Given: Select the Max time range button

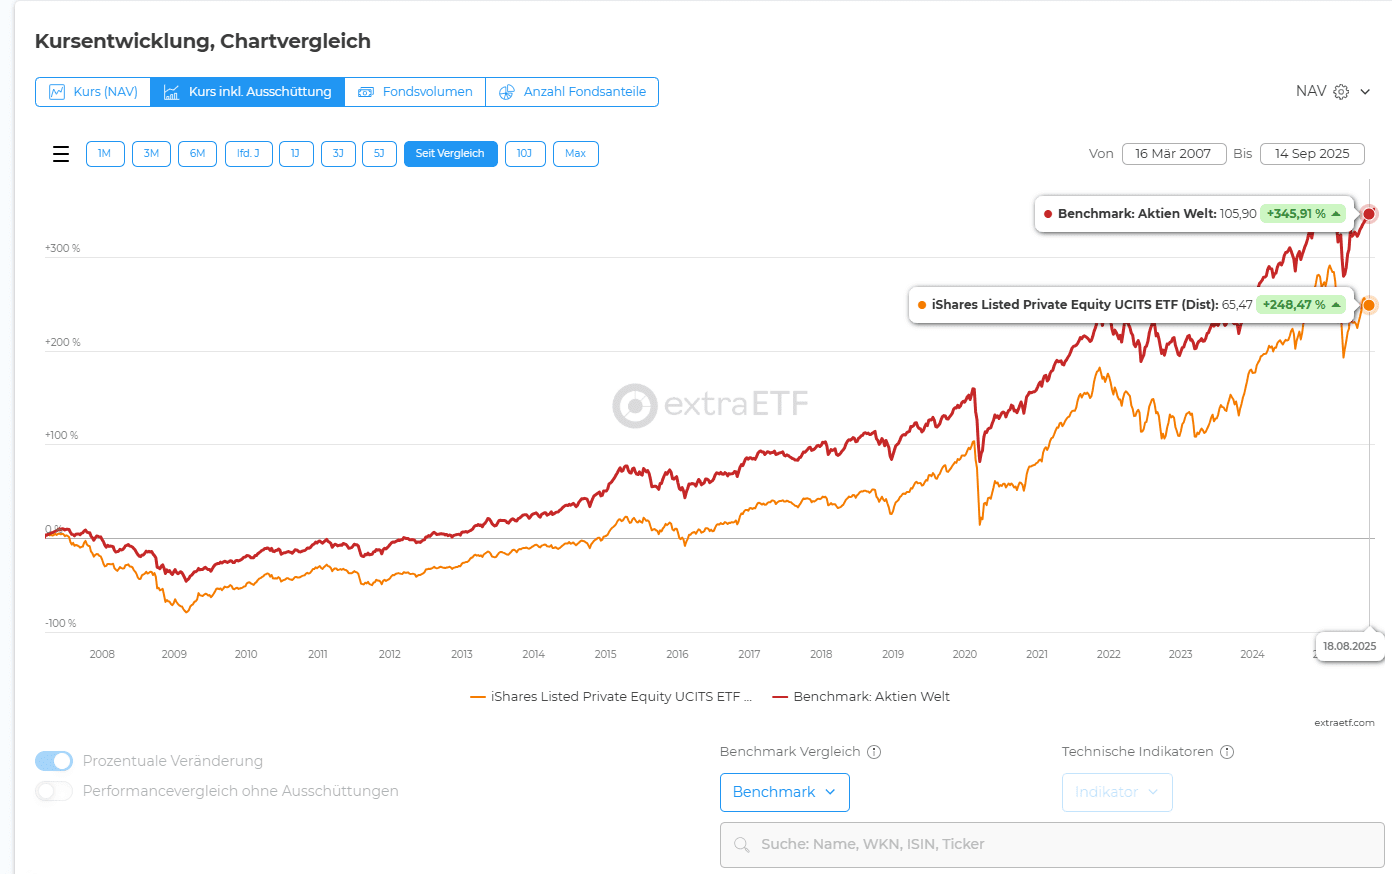Looking at the screenshot, I should coord(575,154).
